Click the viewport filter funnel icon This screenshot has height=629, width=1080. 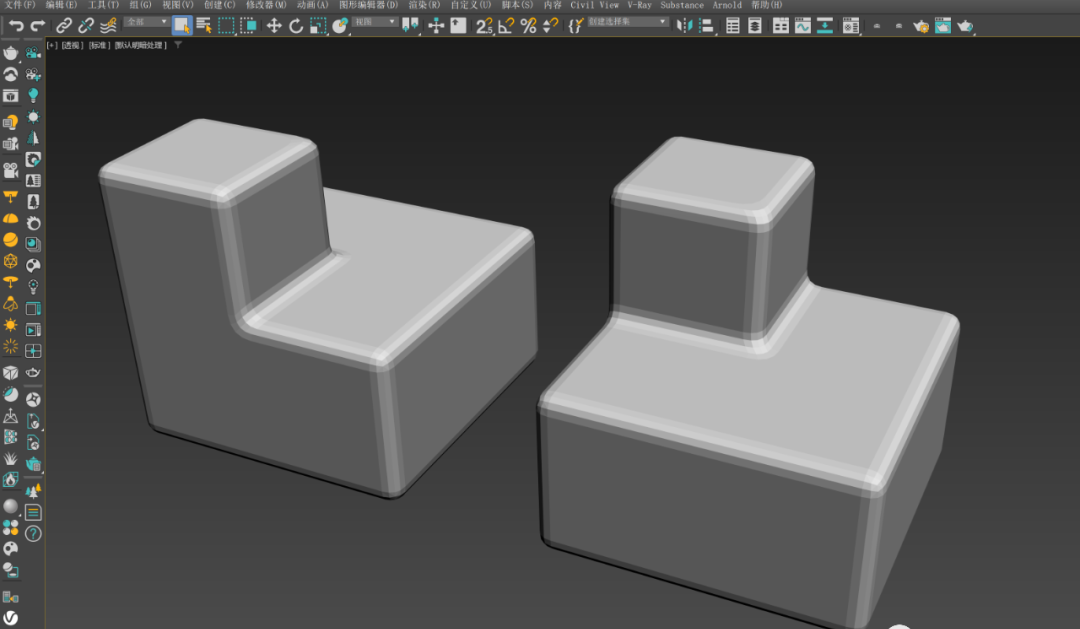[x=178, y=45]
